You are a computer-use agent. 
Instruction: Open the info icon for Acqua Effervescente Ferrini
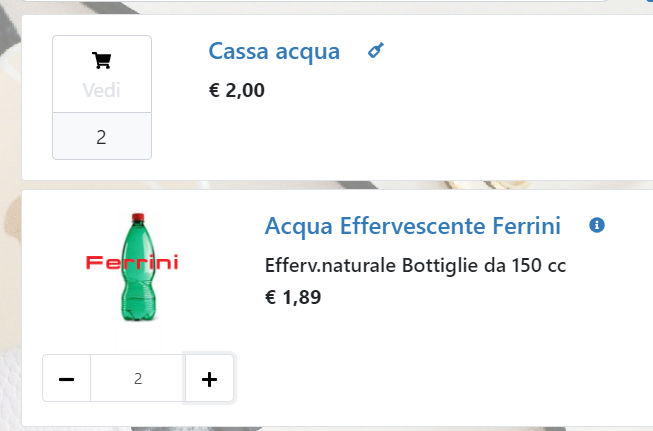(597, 225)
